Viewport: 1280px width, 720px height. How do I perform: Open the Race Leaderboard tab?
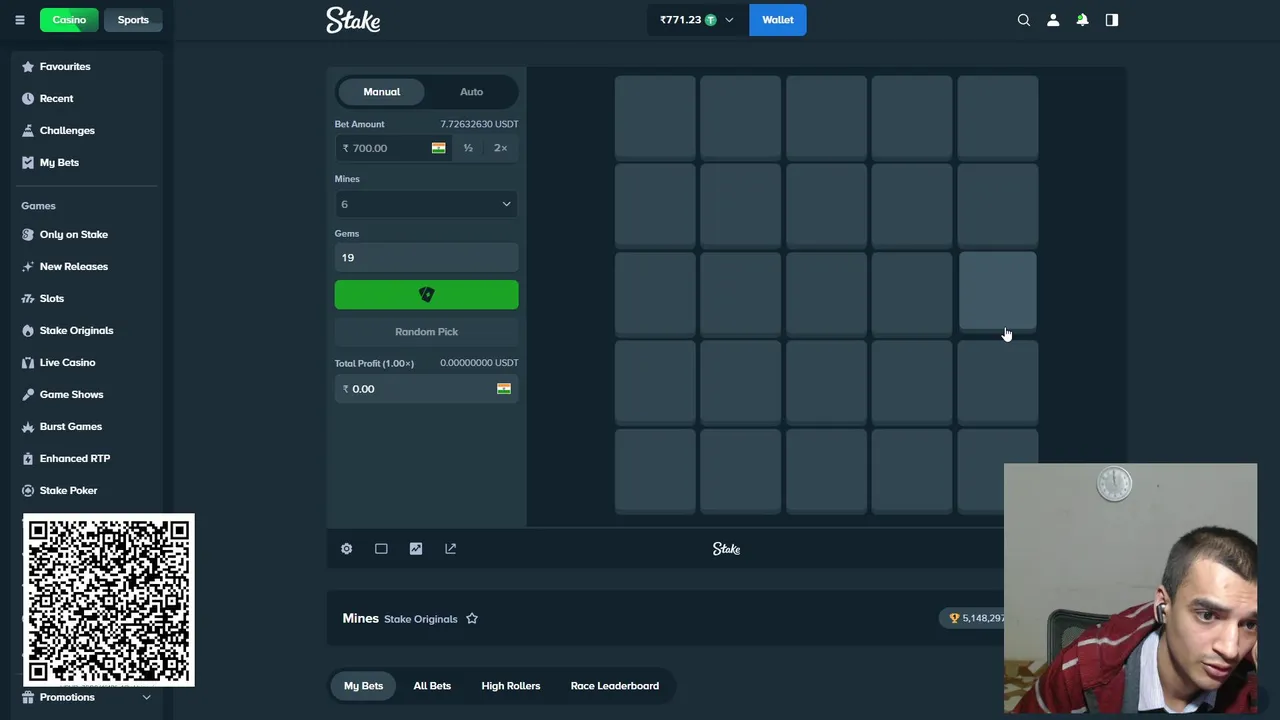point(615,686)
